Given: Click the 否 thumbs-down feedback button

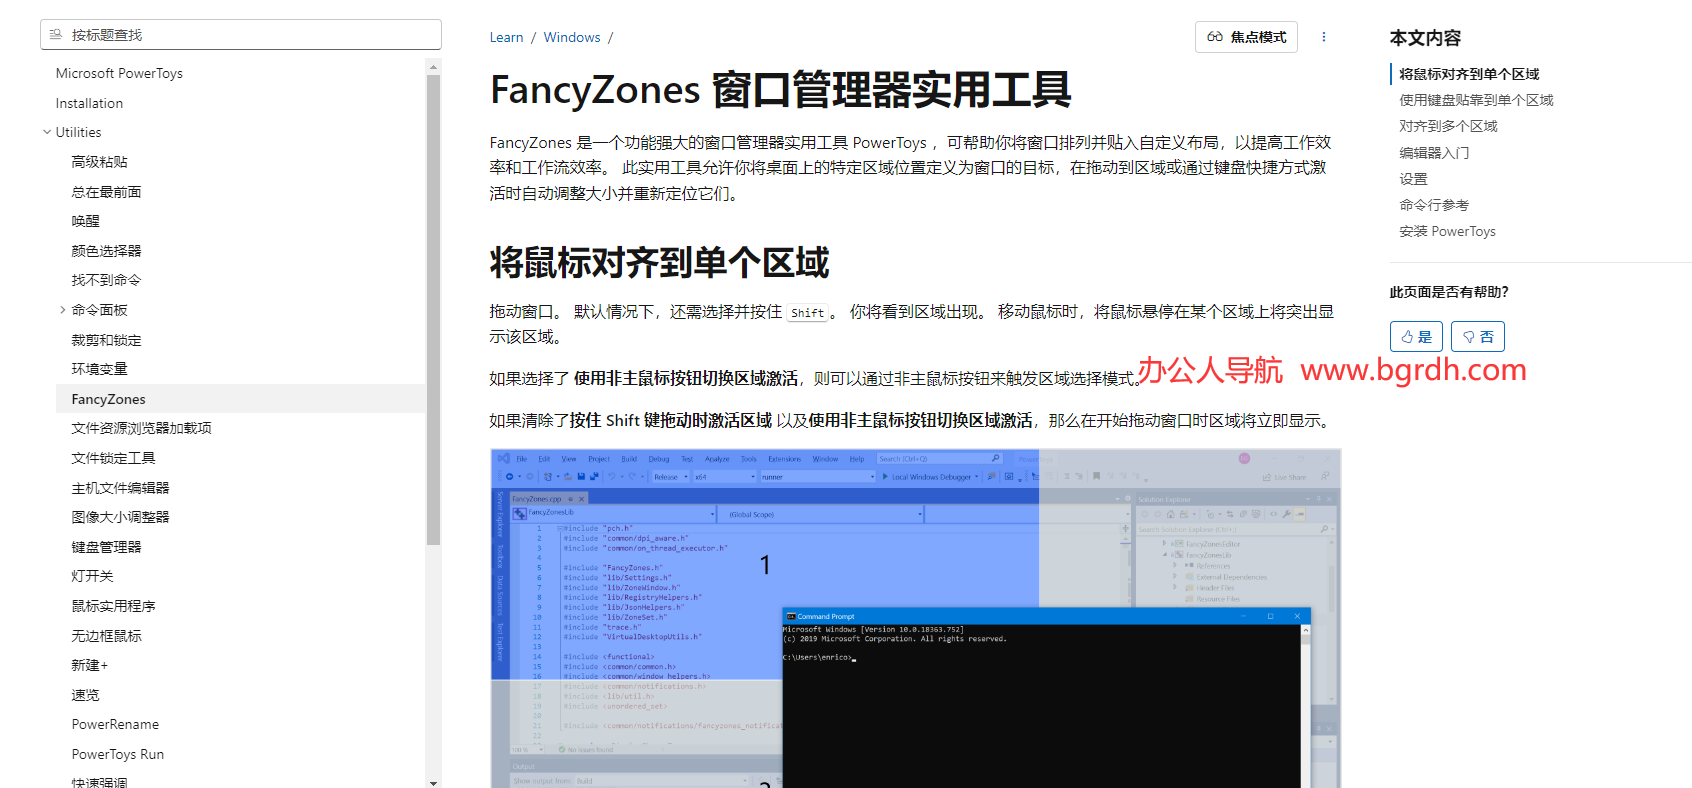Looking at the screenshot, I should click(1477, 337).
